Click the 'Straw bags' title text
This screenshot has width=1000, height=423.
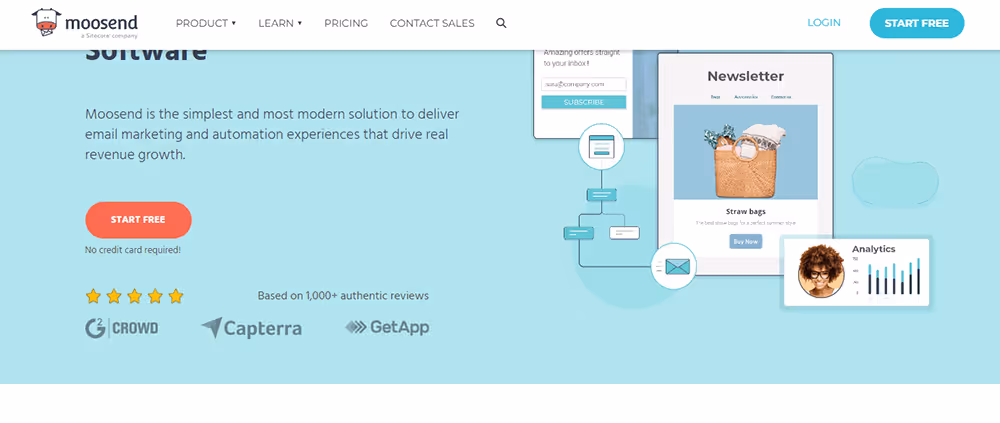[746, 211]
